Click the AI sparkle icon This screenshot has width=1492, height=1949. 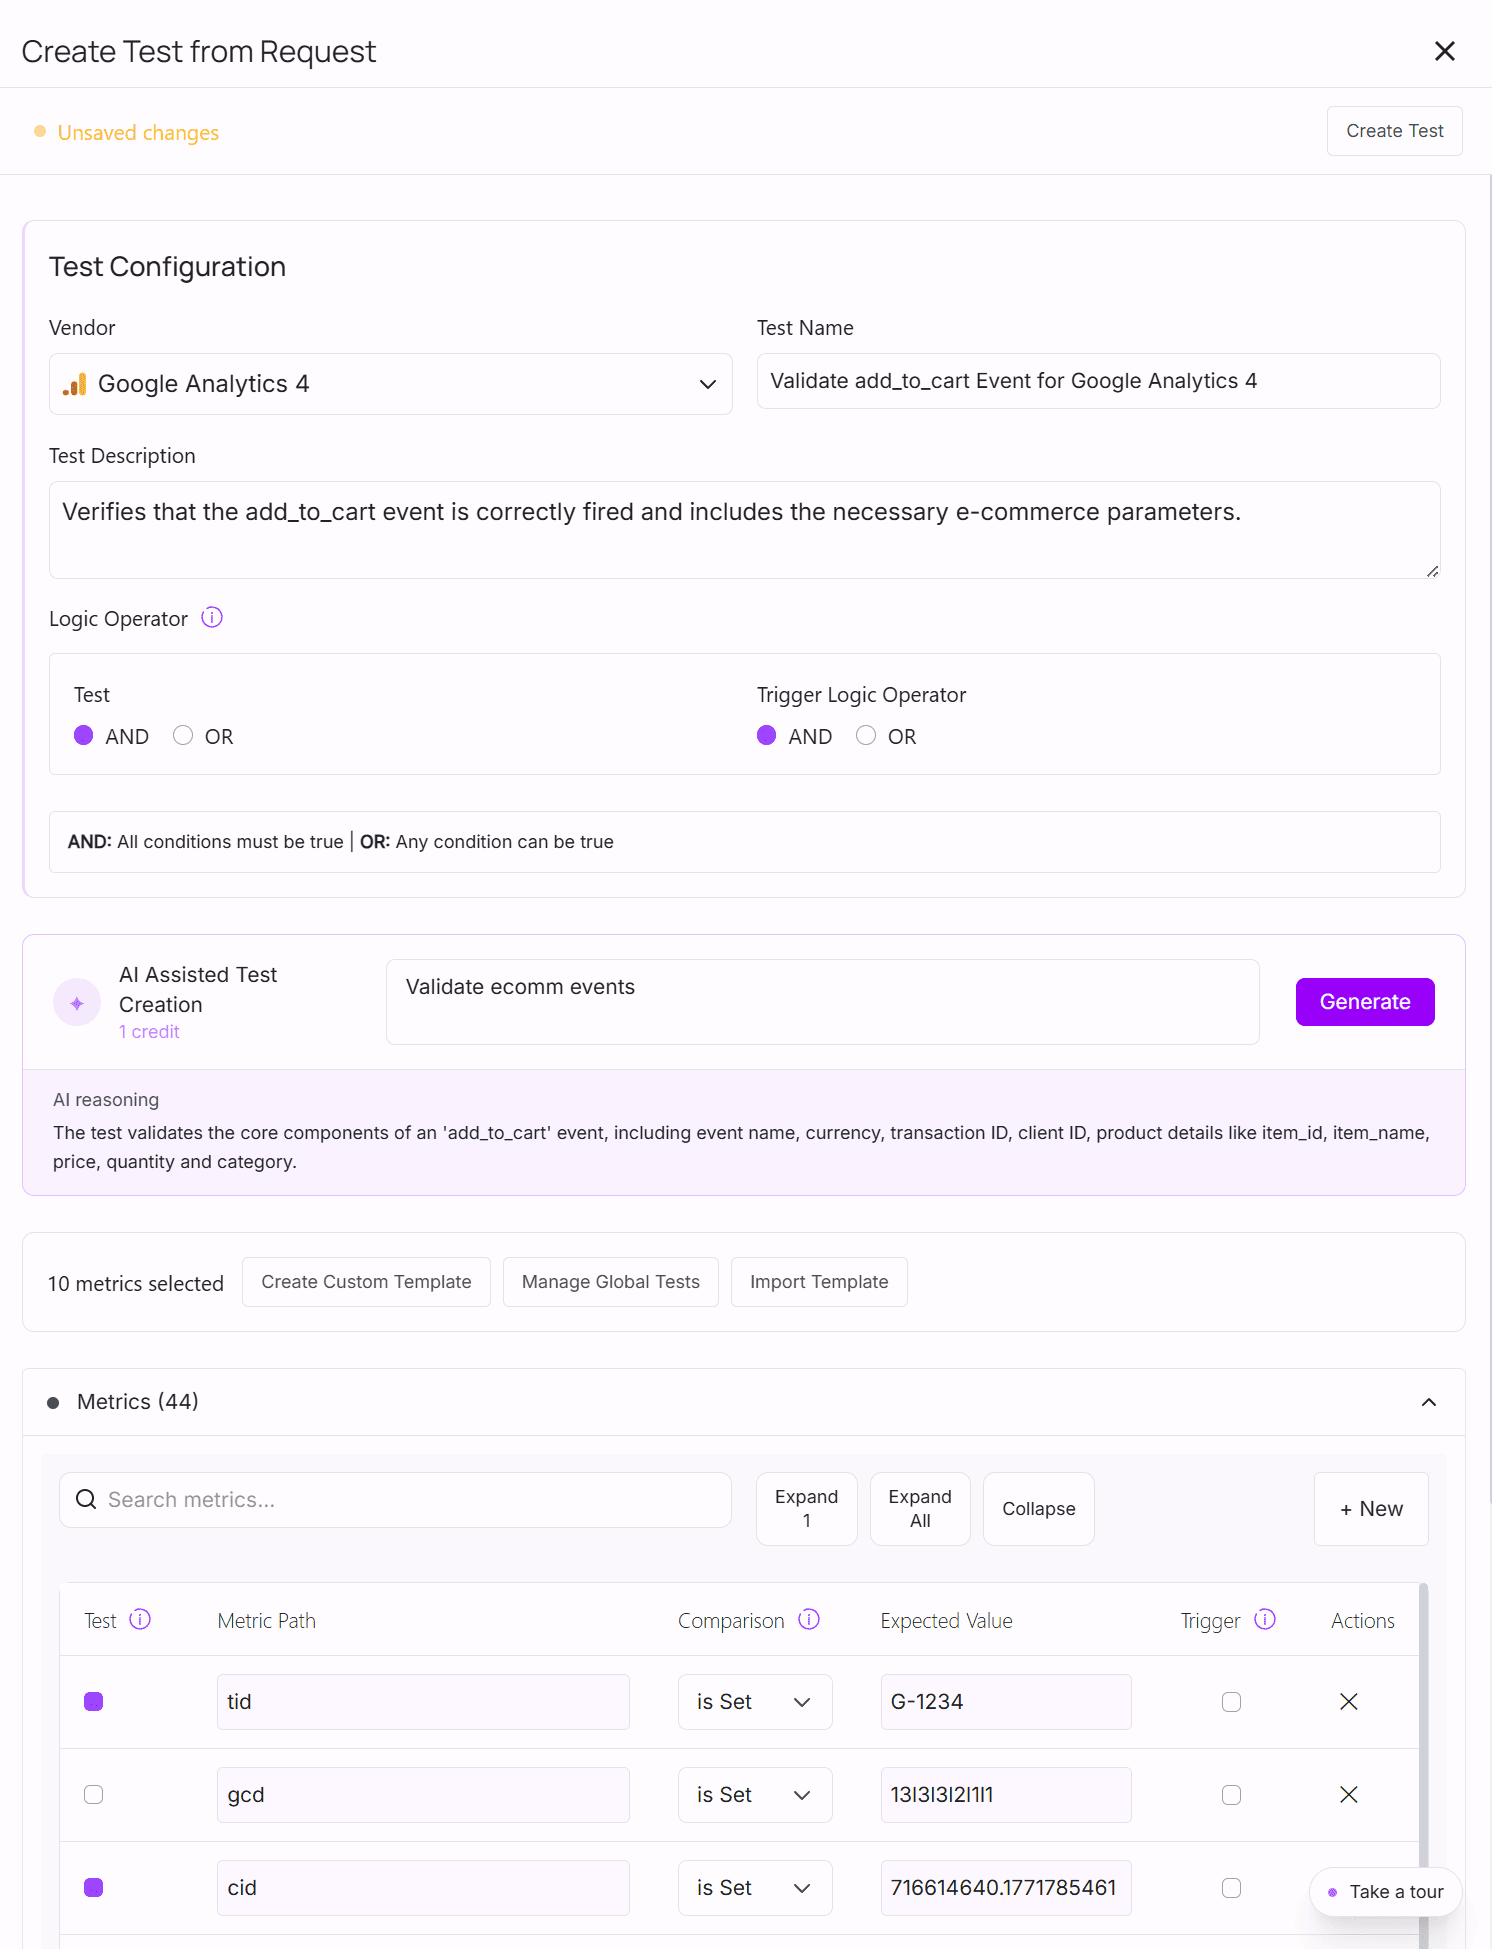point(77,1003)
